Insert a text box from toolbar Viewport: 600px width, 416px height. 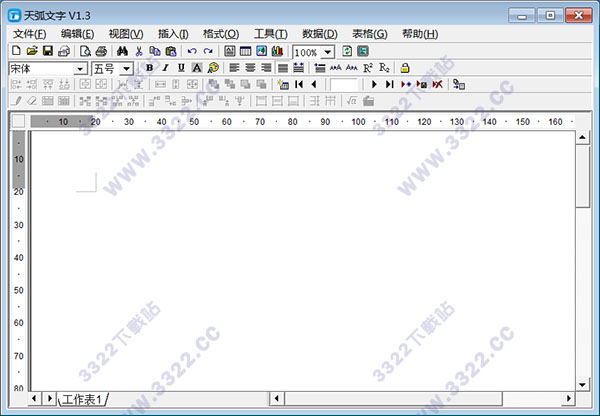click(230, 51)
